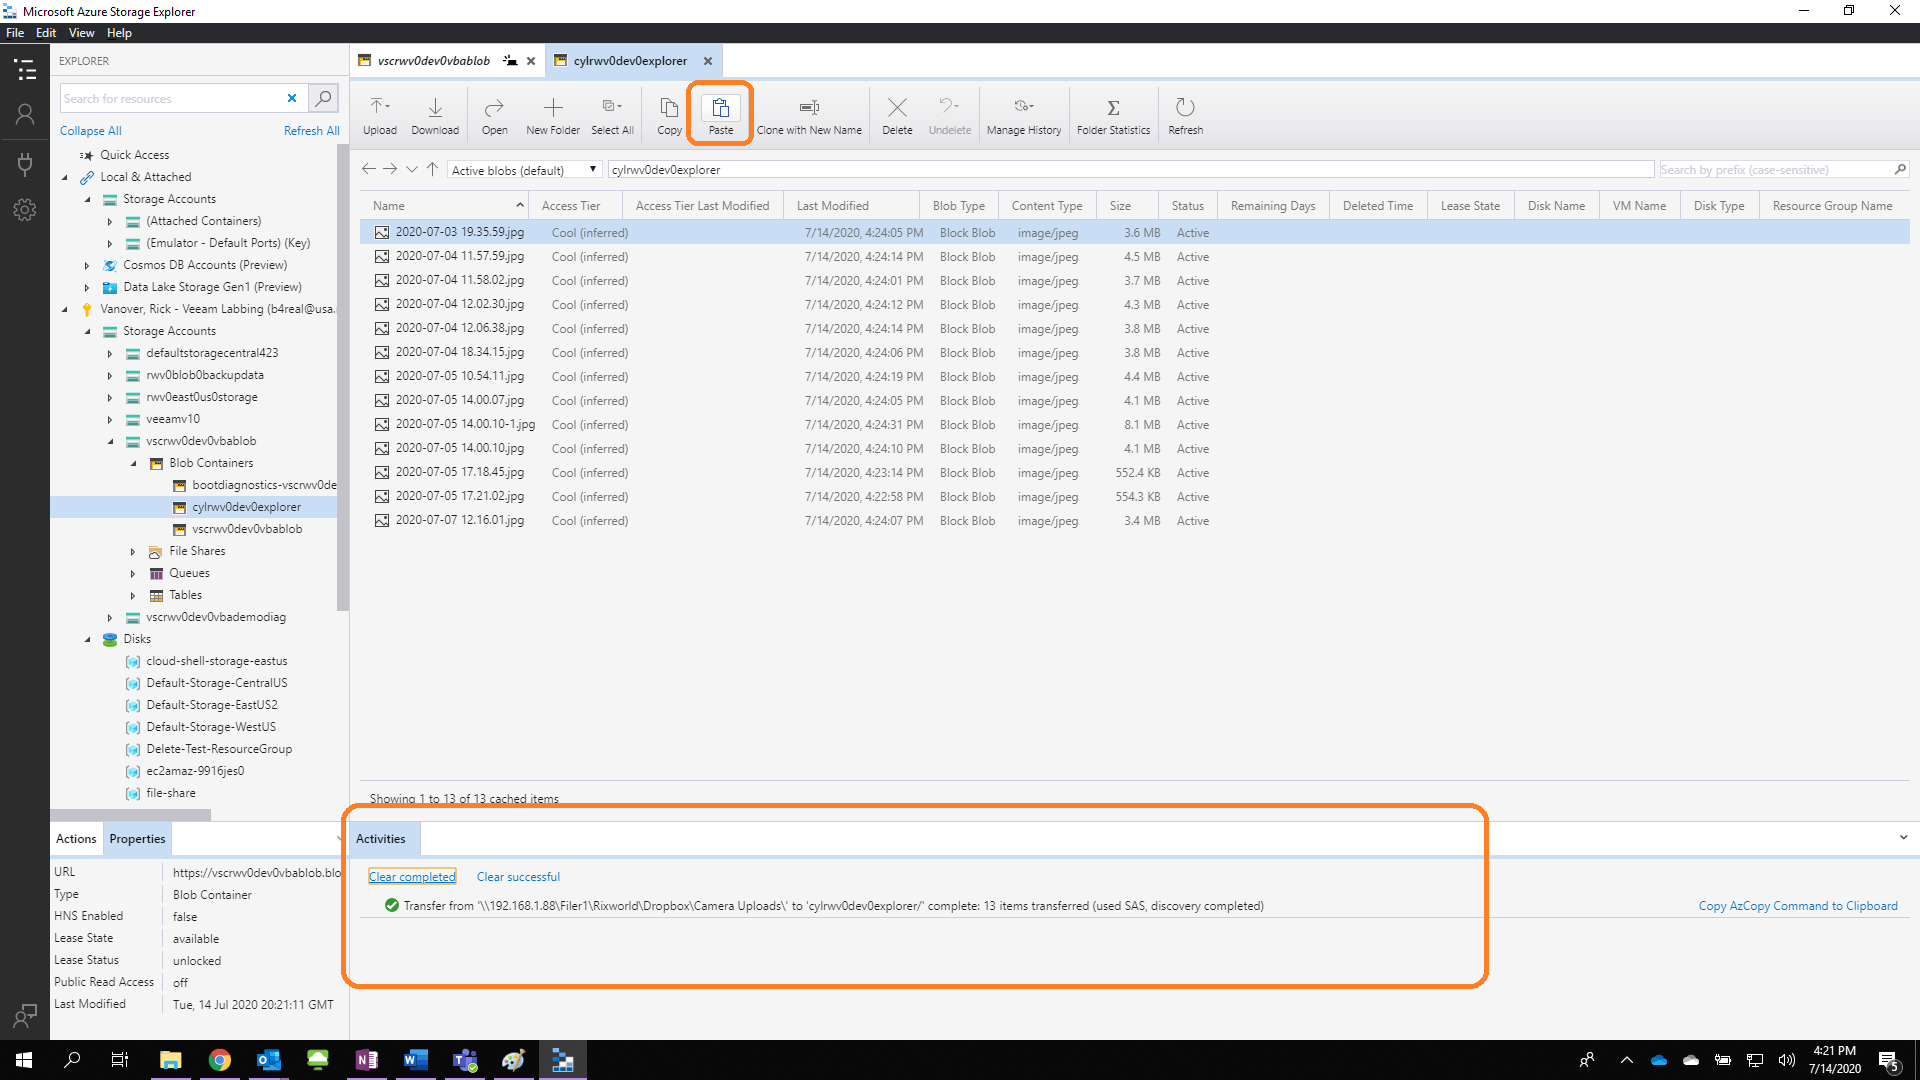The width and height of the screenshot is (1920, 1080).
Task: Navigate back in blob path
Action: [x=368, y=169]
